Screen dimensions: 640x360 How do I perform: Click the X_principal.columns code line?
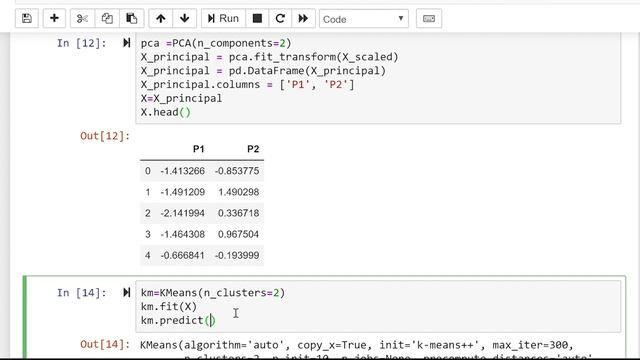[x=247, y=85]
